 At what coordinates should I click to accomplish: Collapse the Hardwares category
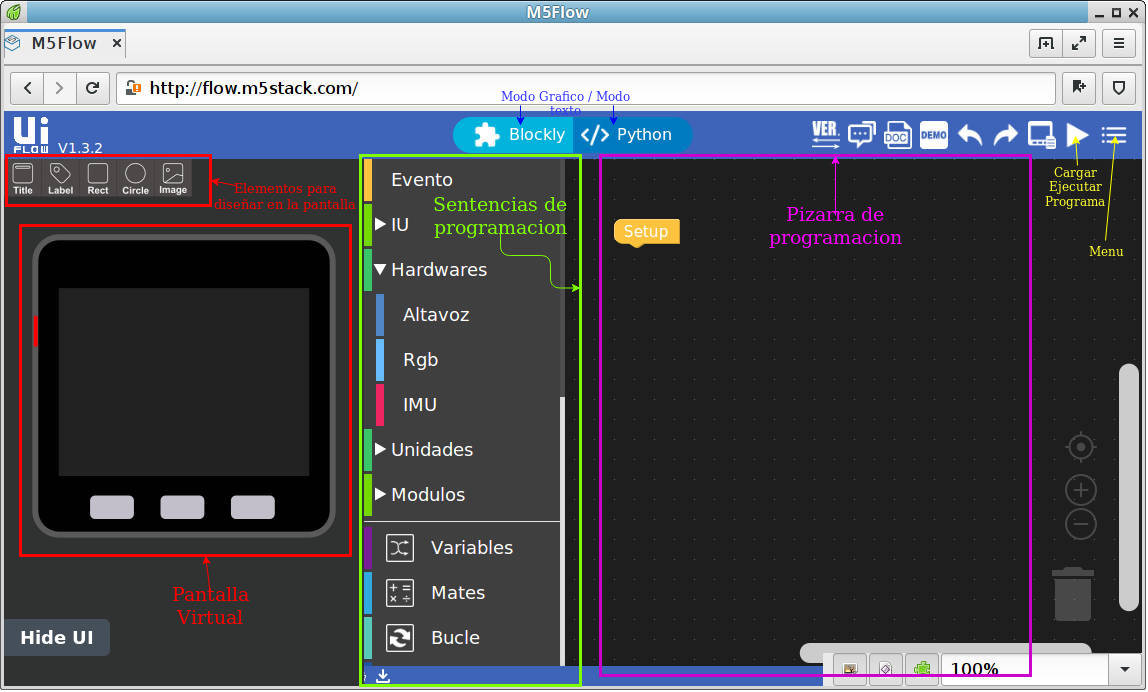(380, 269)
